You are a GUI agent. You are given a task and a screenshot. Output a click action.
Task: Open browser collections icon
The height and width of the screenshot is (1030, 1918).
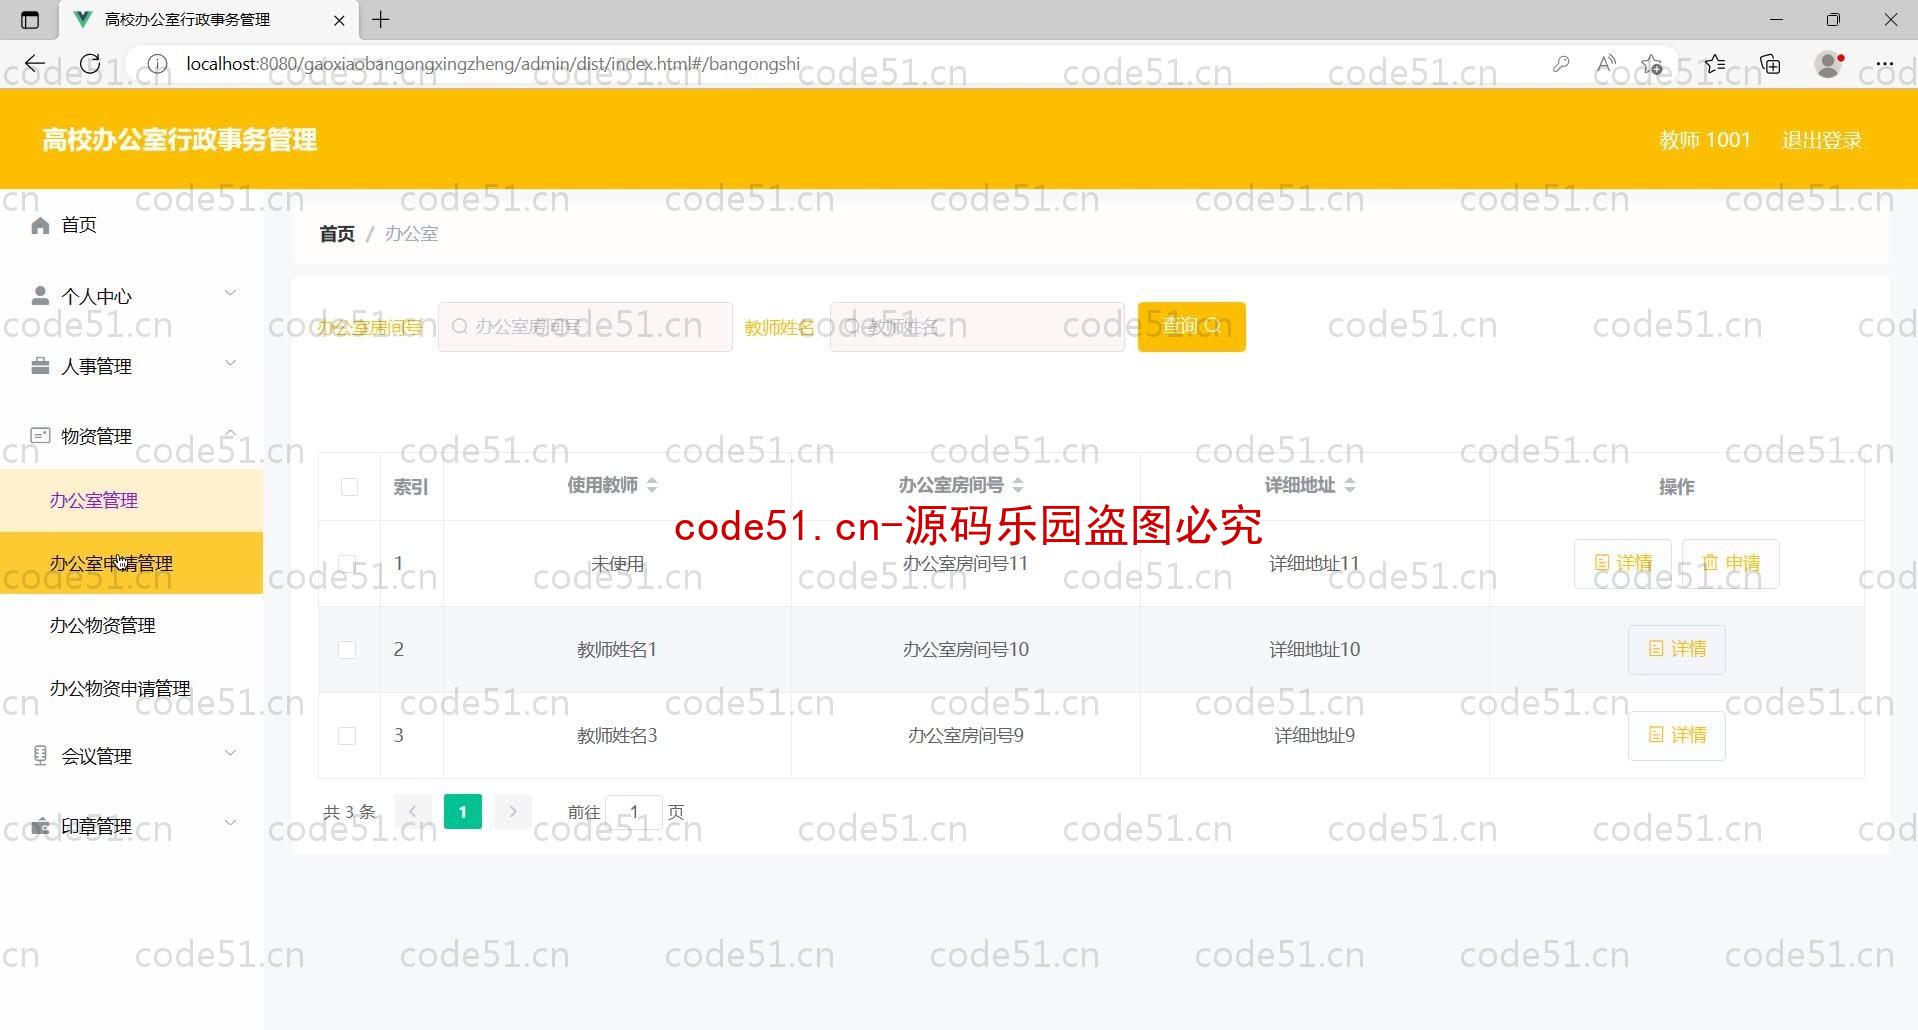1771,64
